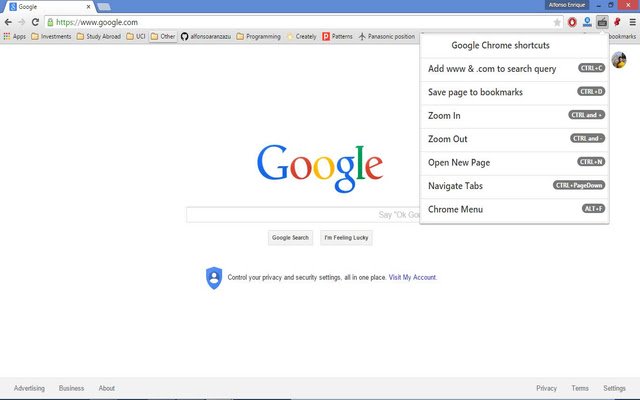Select the Google tab
The width and height of the screenshot is (640, 400).
(x=49, y=7)
